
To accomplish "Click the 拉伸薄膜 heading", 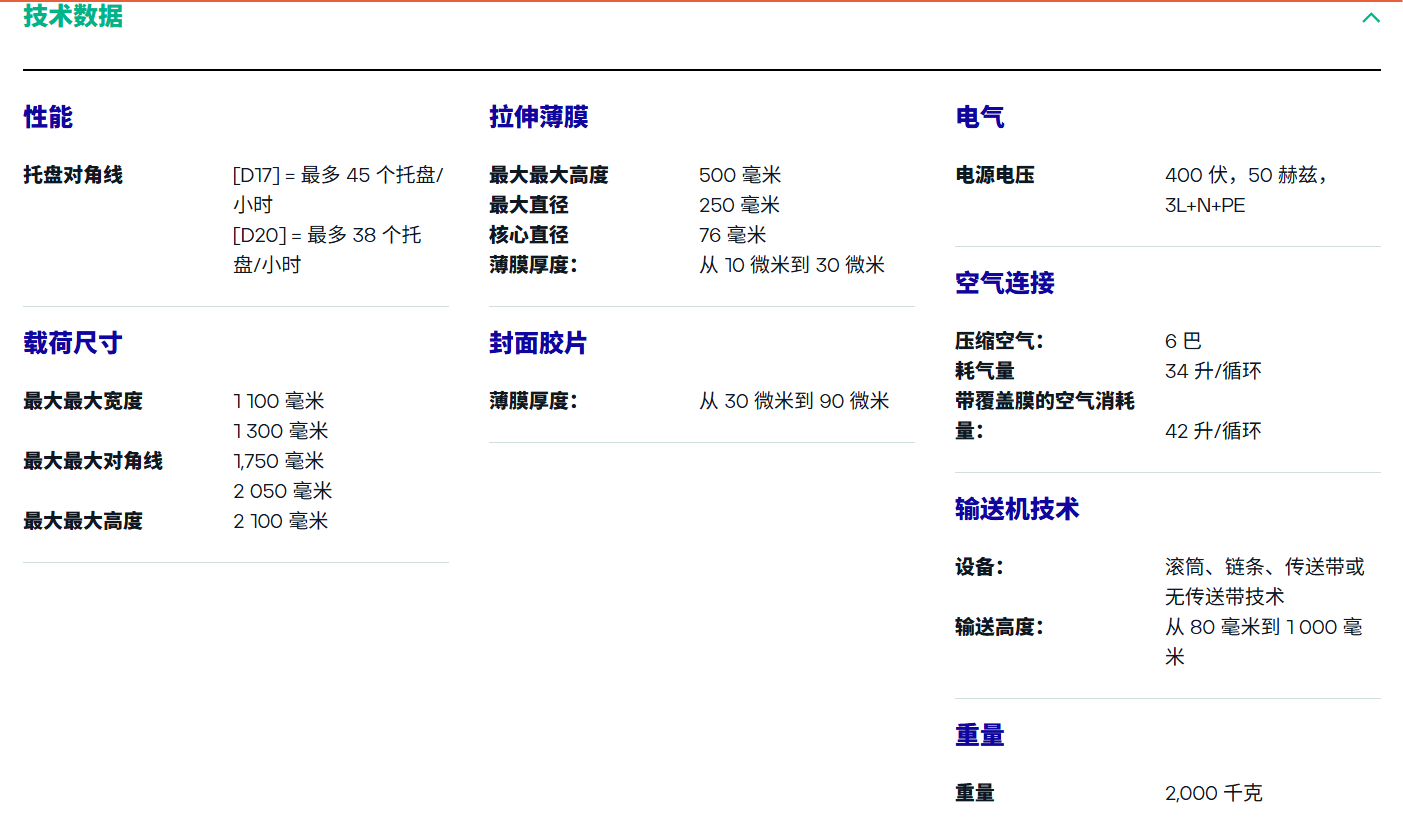I will pos(538,117).
